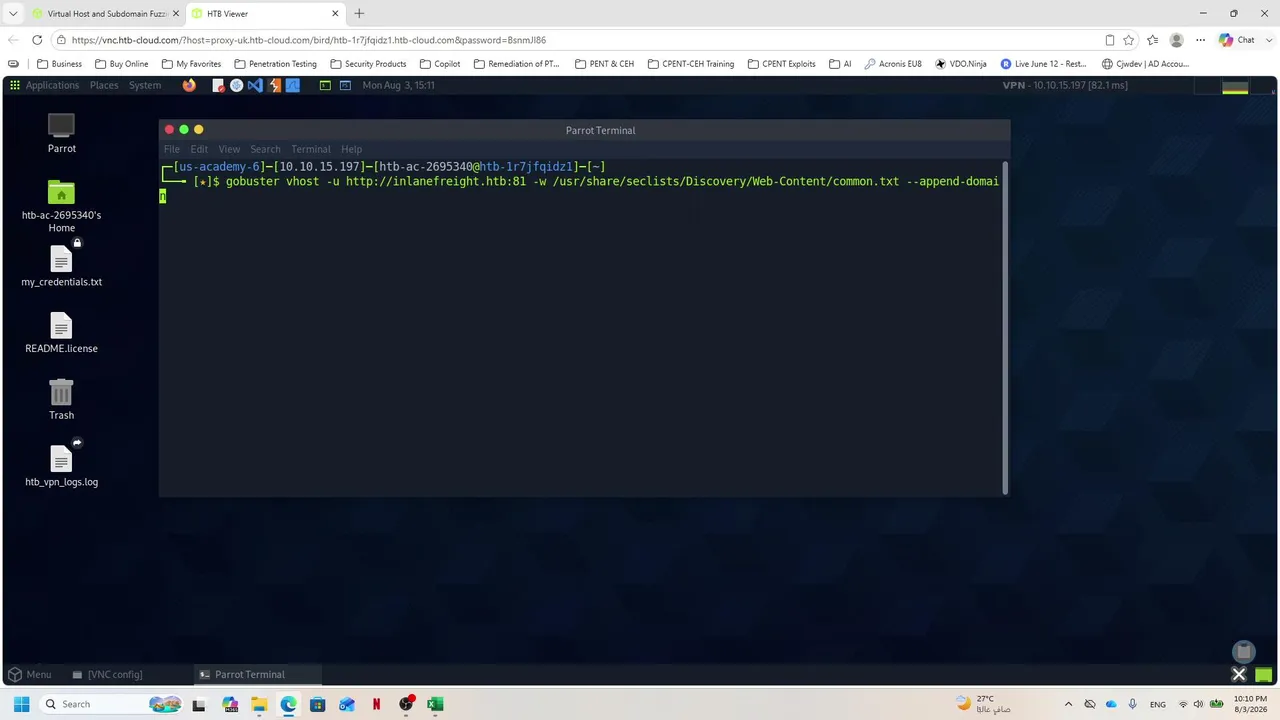Close the HTB Viewer tab
This screenshot has height=720, width=1280.
(x=335, y=13)
